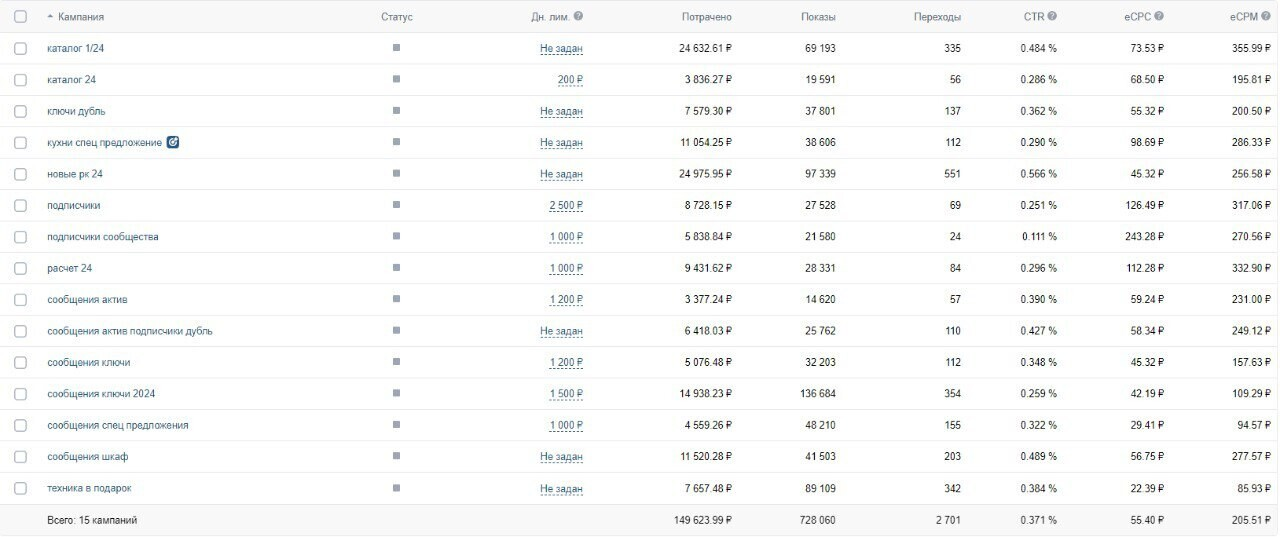This screenshot has width=1280, height=537.
Task: Click status icon in расчет 24 row
Action: 396,268
